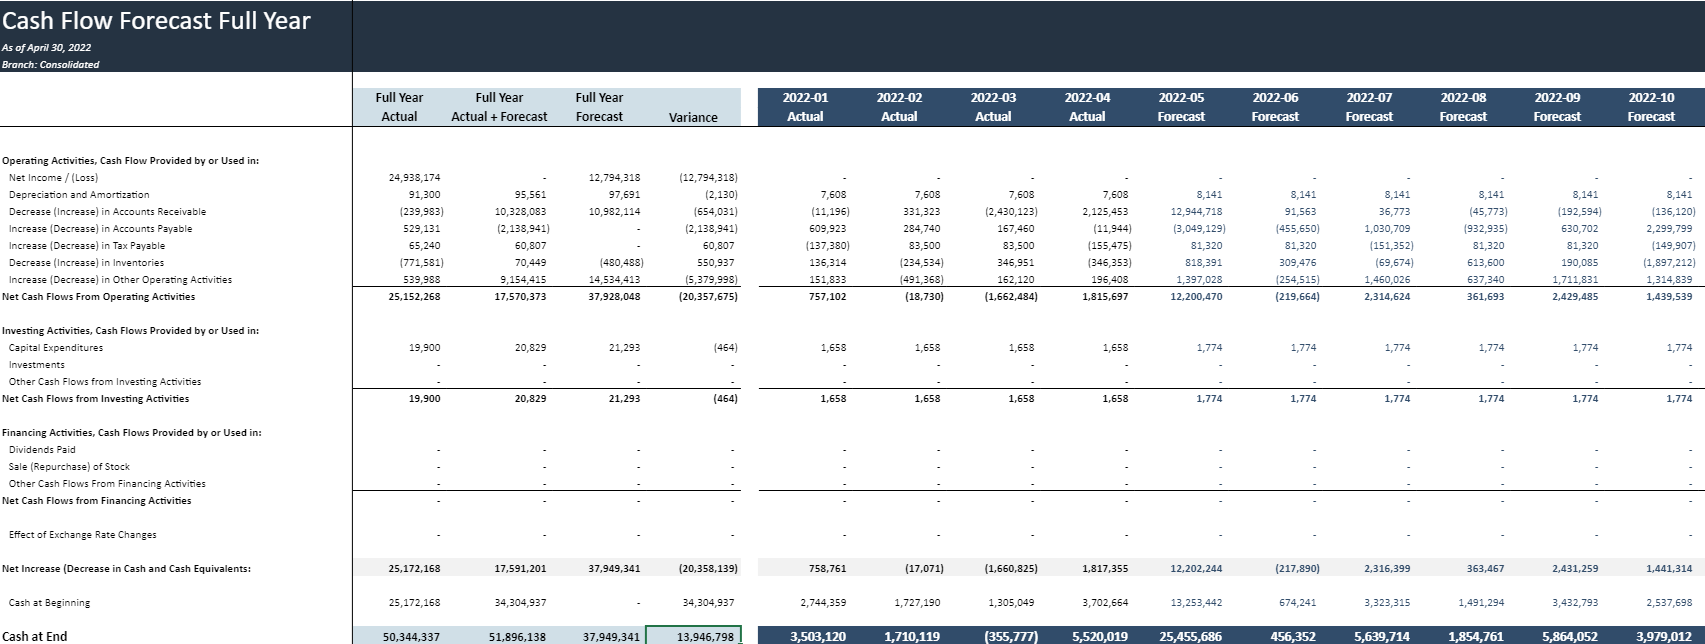Click the Cash at End row label
The image size is (1705, 644).
[35, 636]
